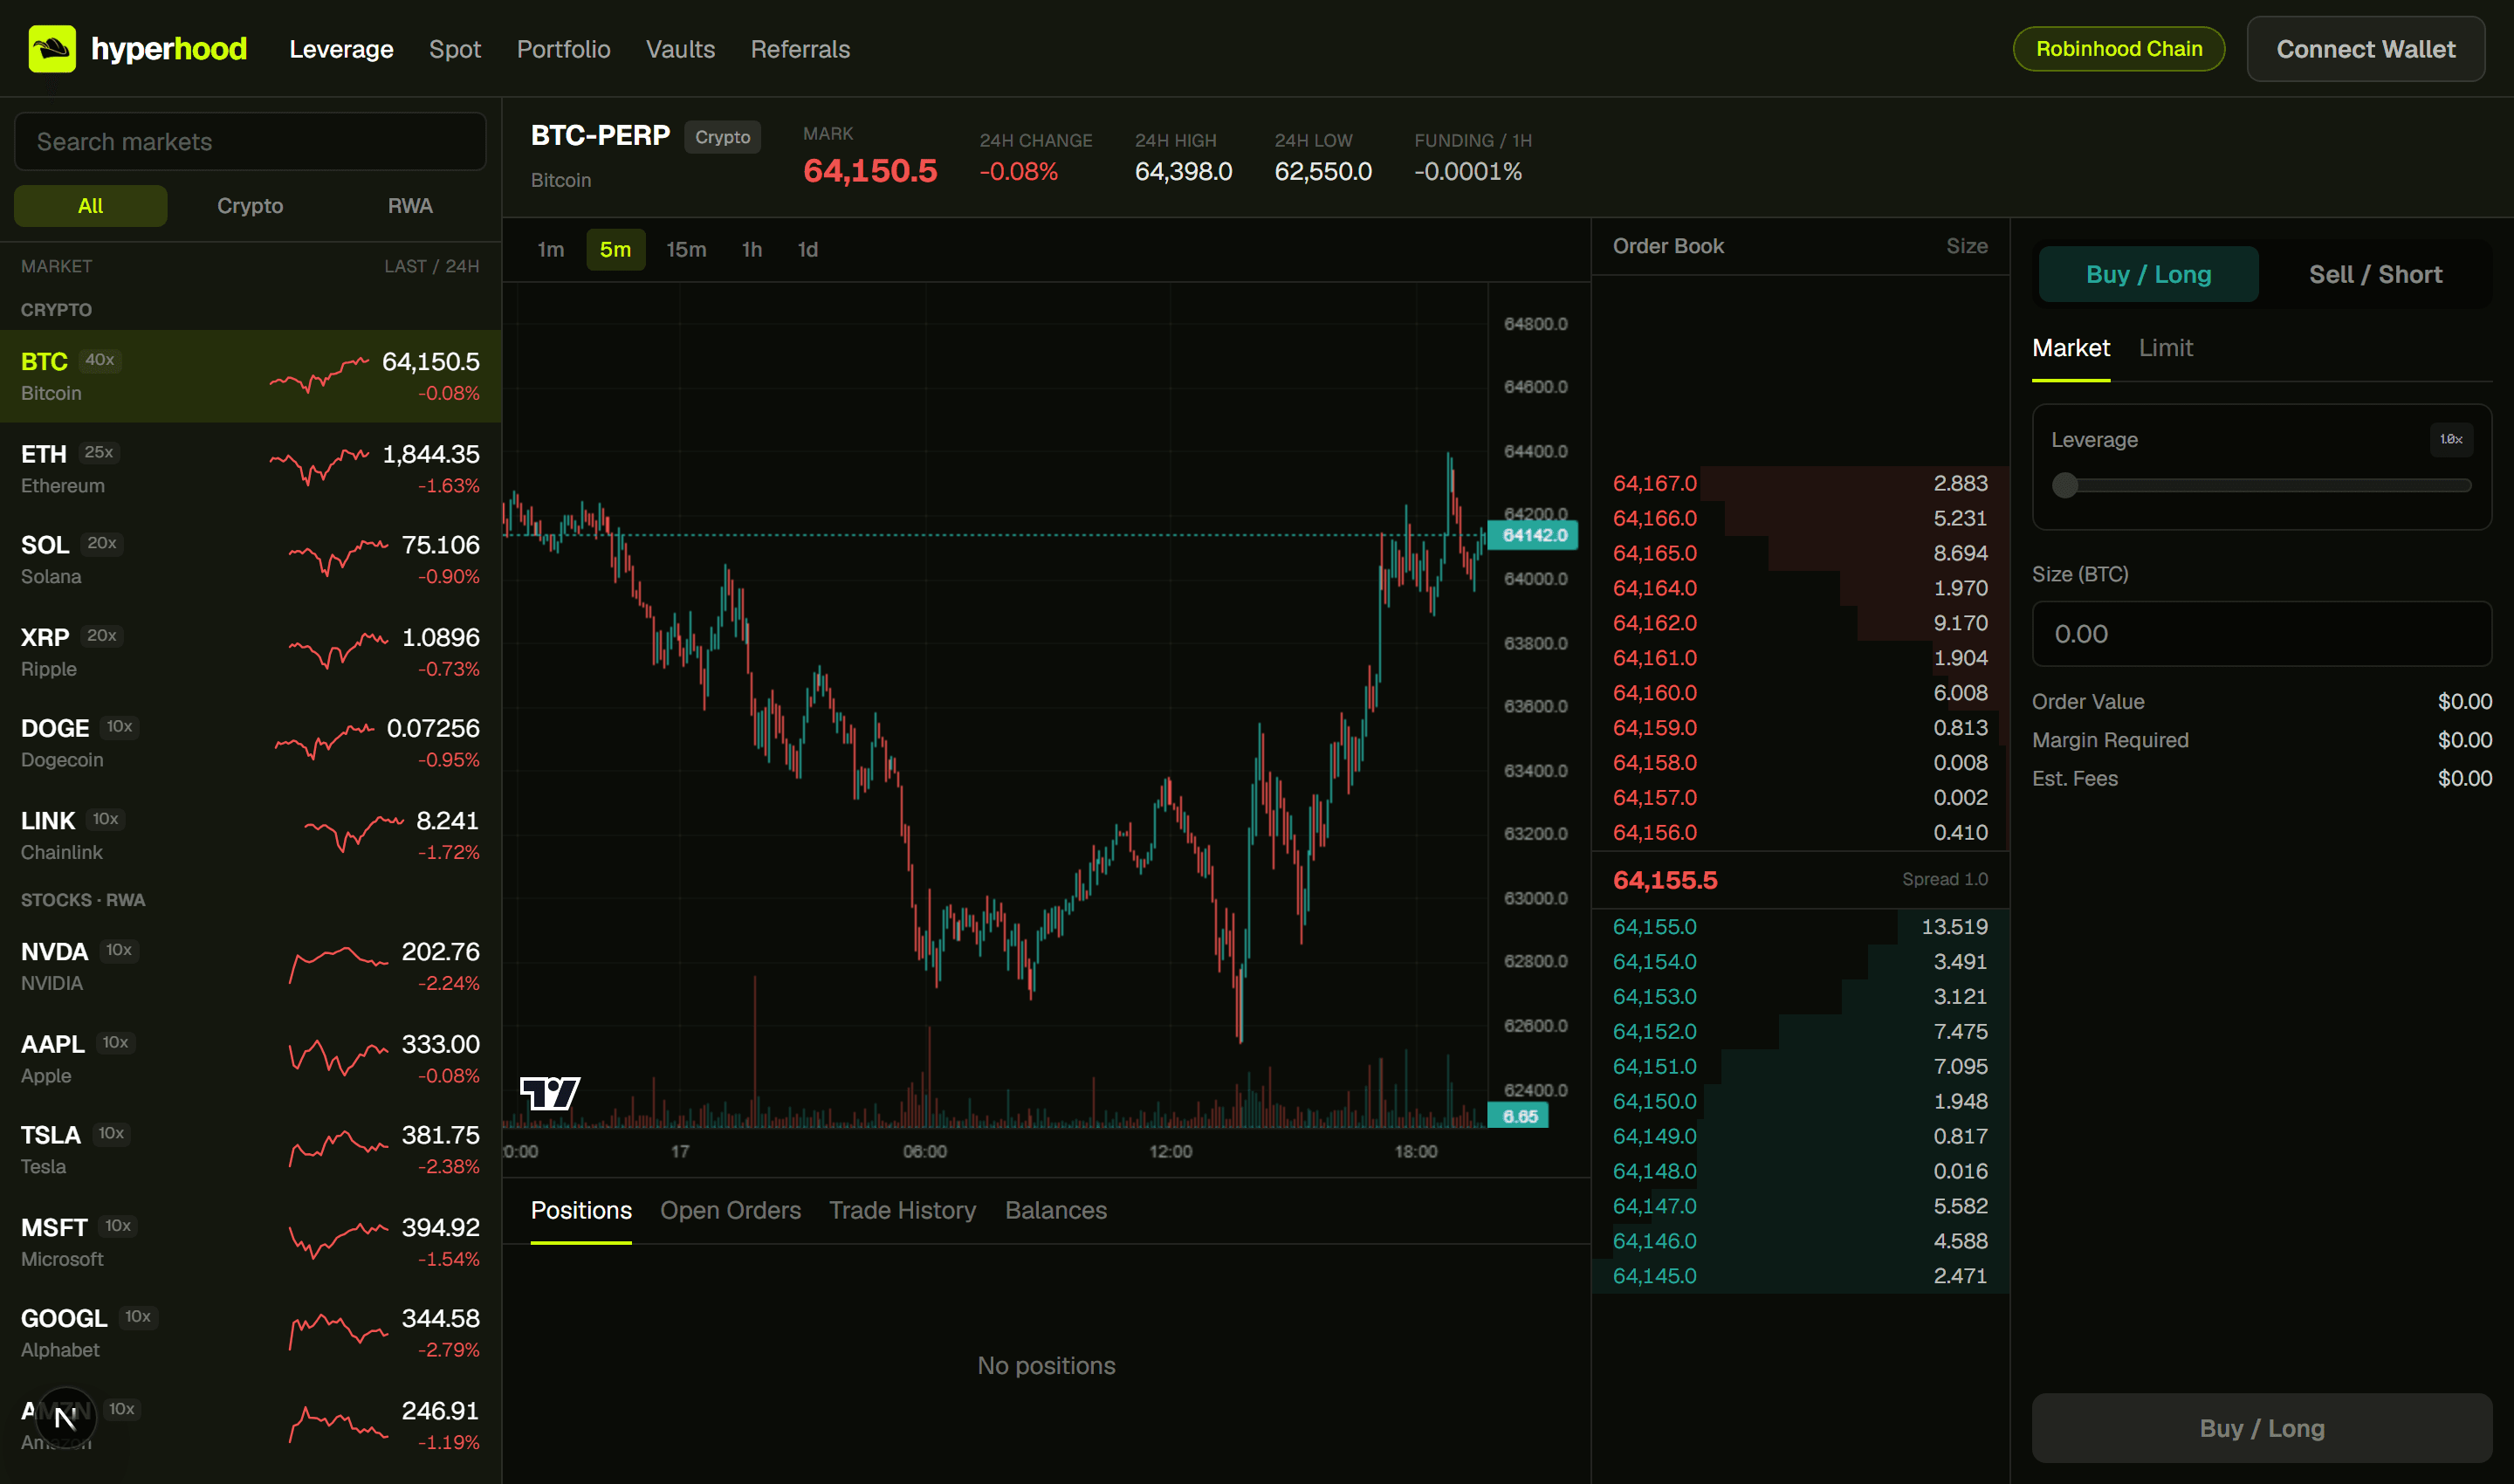Switch chart to 1m interval
Screen dimensions: 2514x1484
click(551, 249)
